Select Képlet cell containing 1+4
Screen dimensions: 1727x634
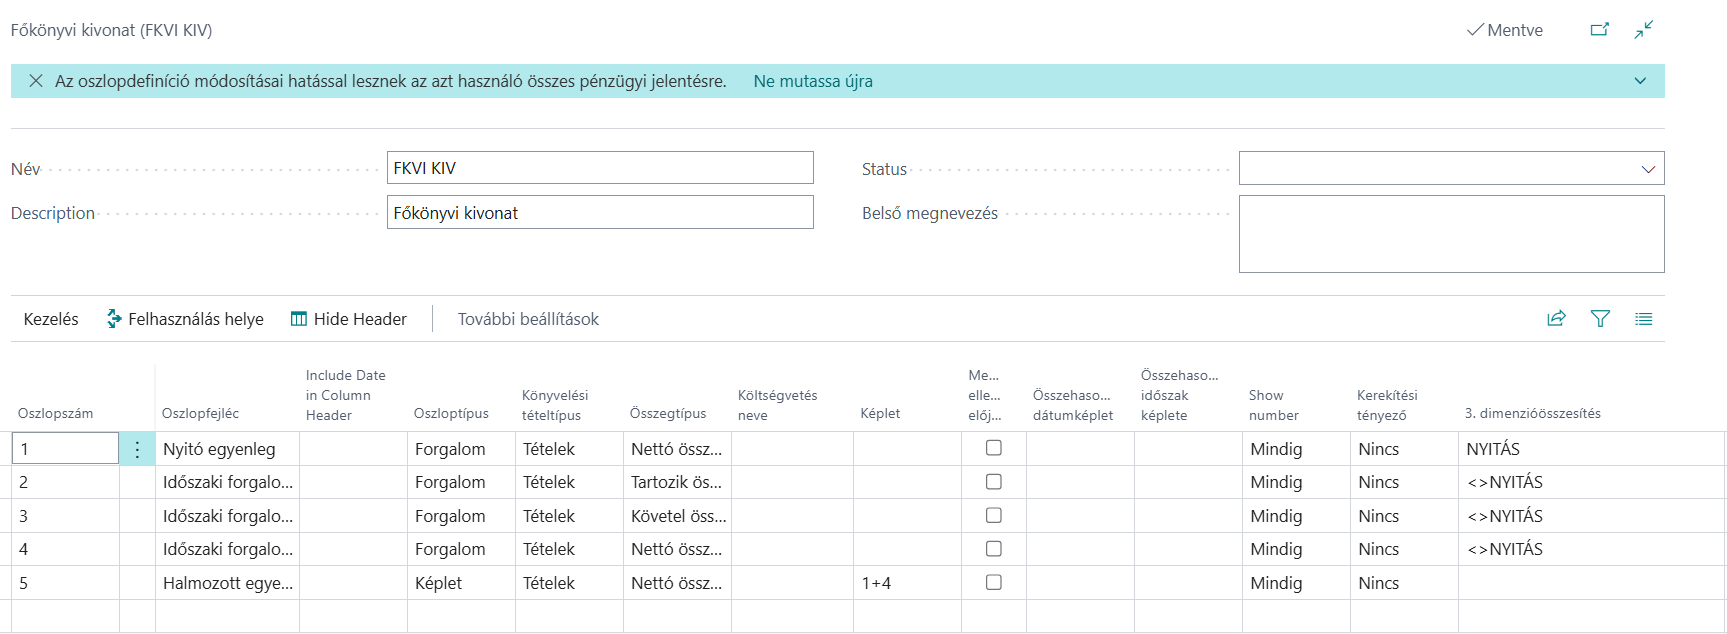coord(907,583)
